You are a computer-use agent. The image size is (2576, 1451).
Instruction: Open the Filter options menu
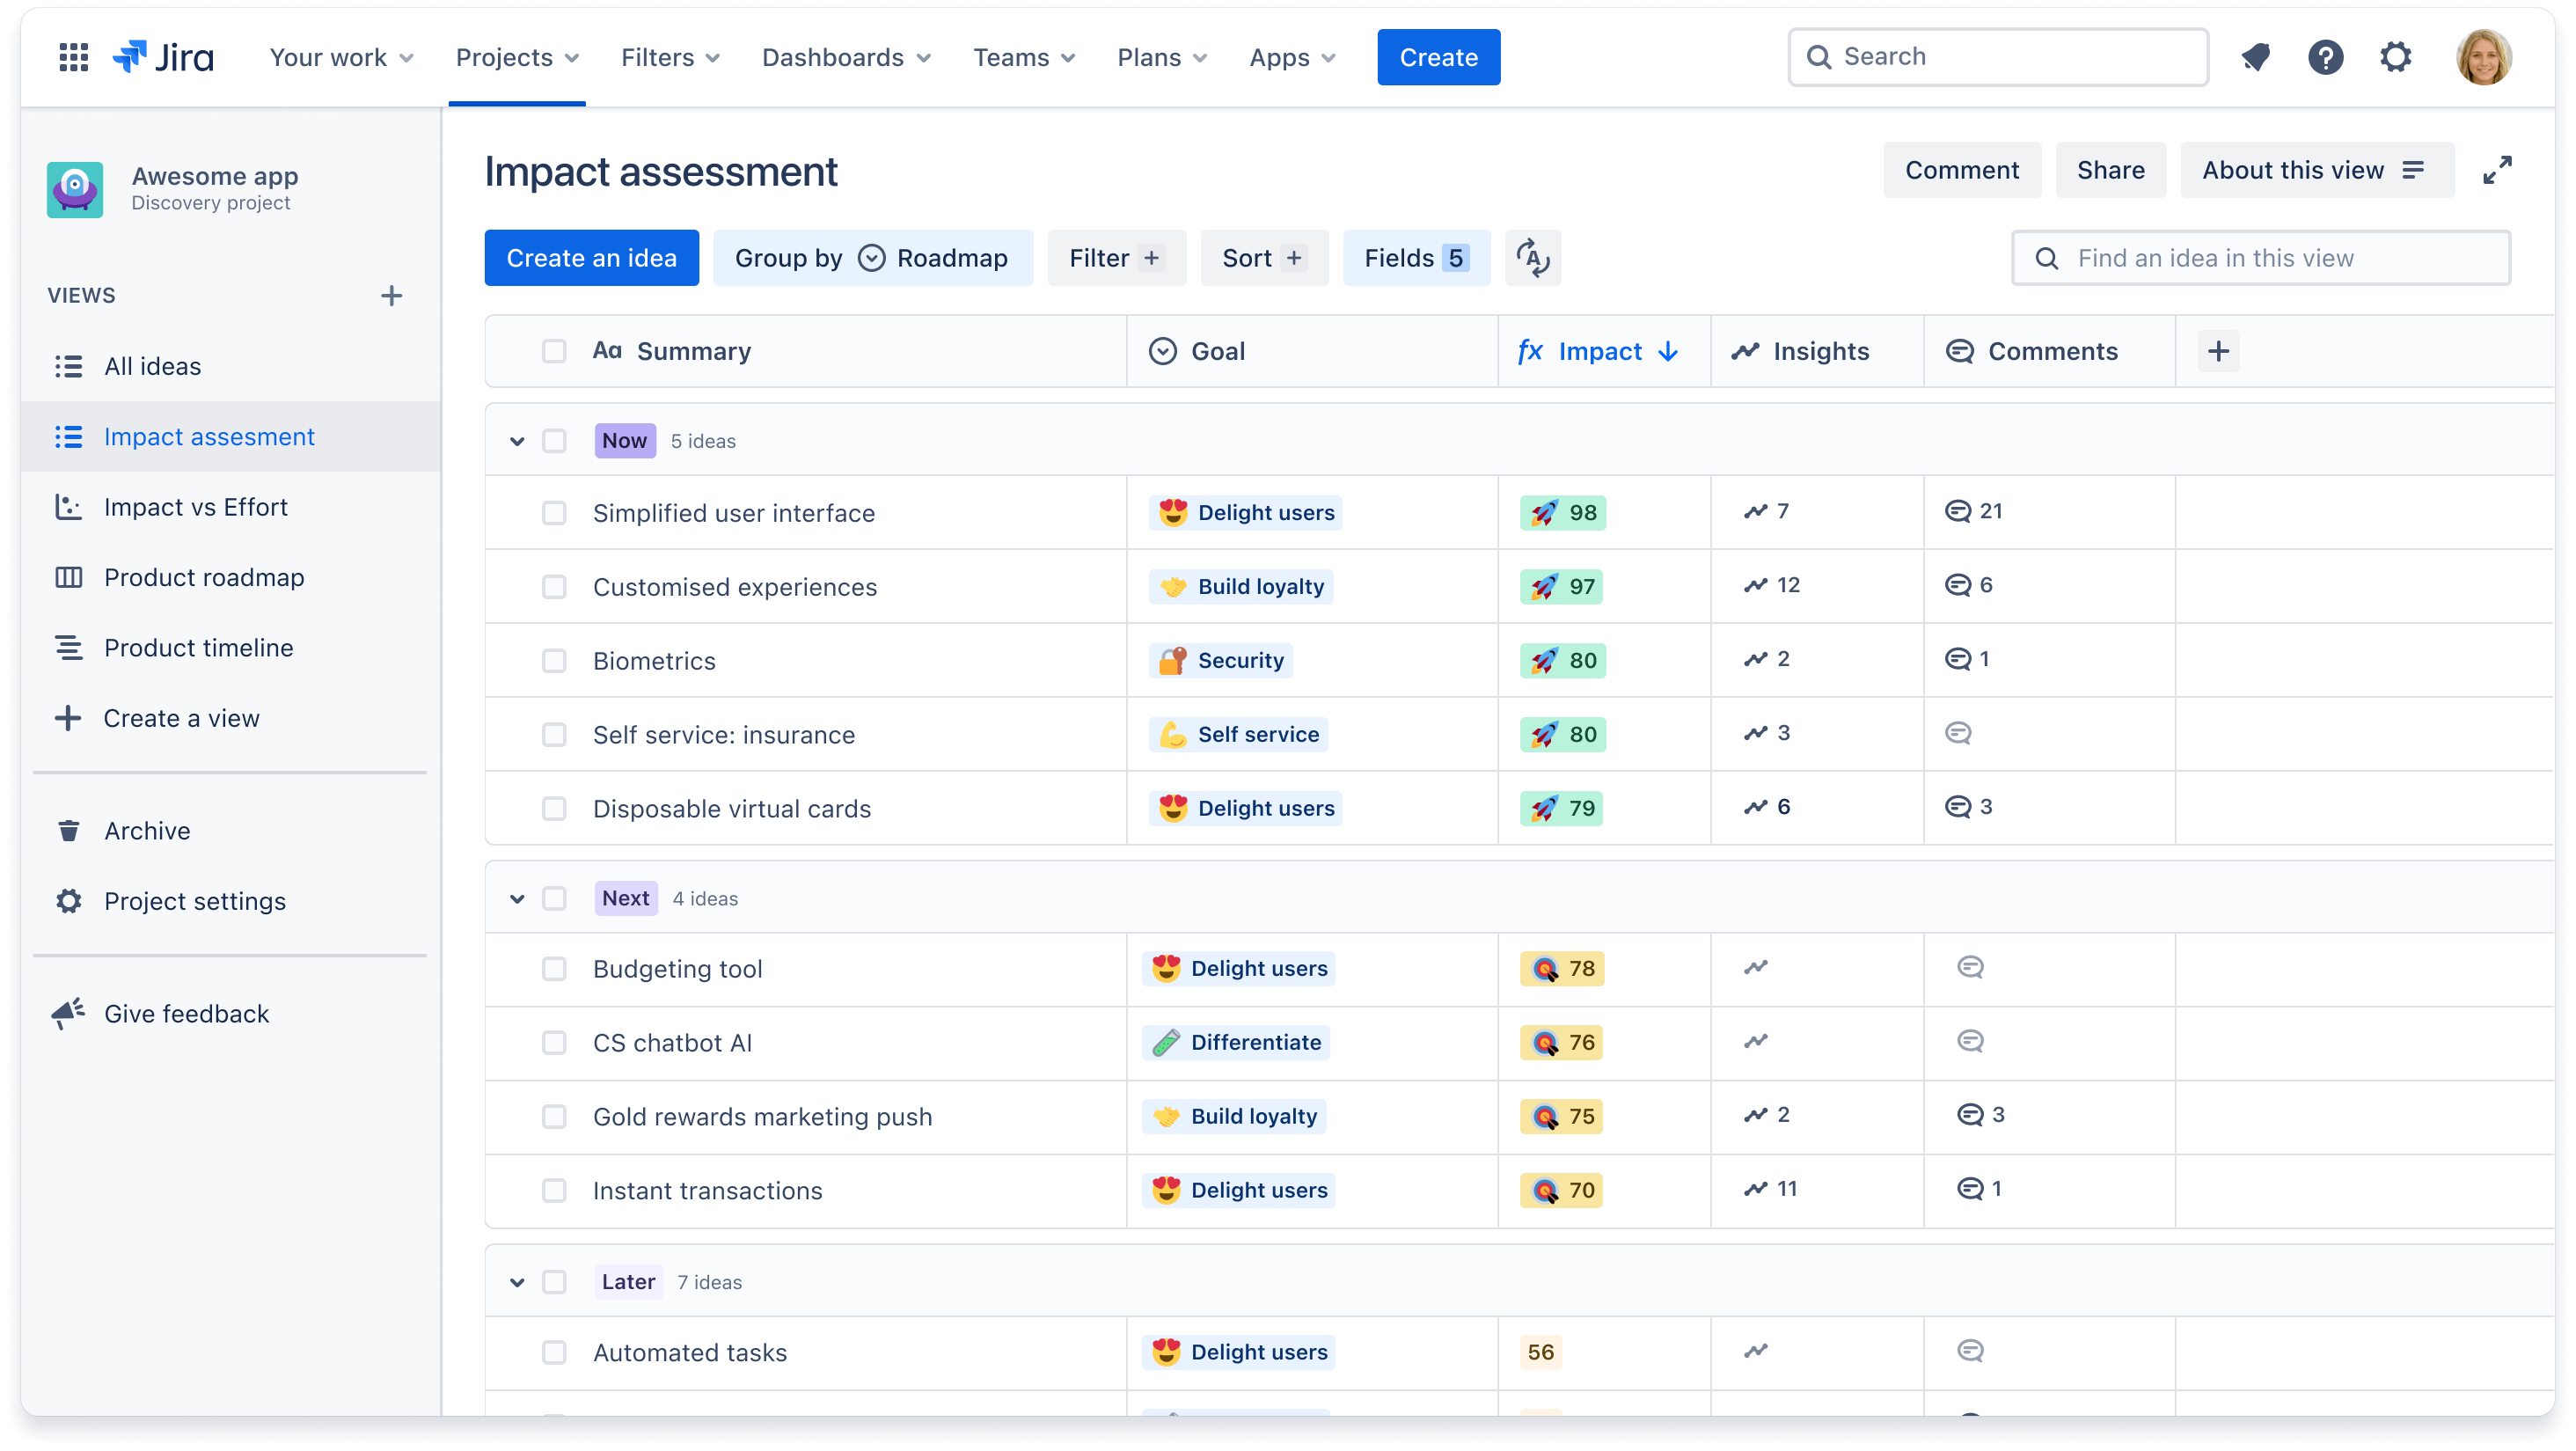click(1115, 259)
